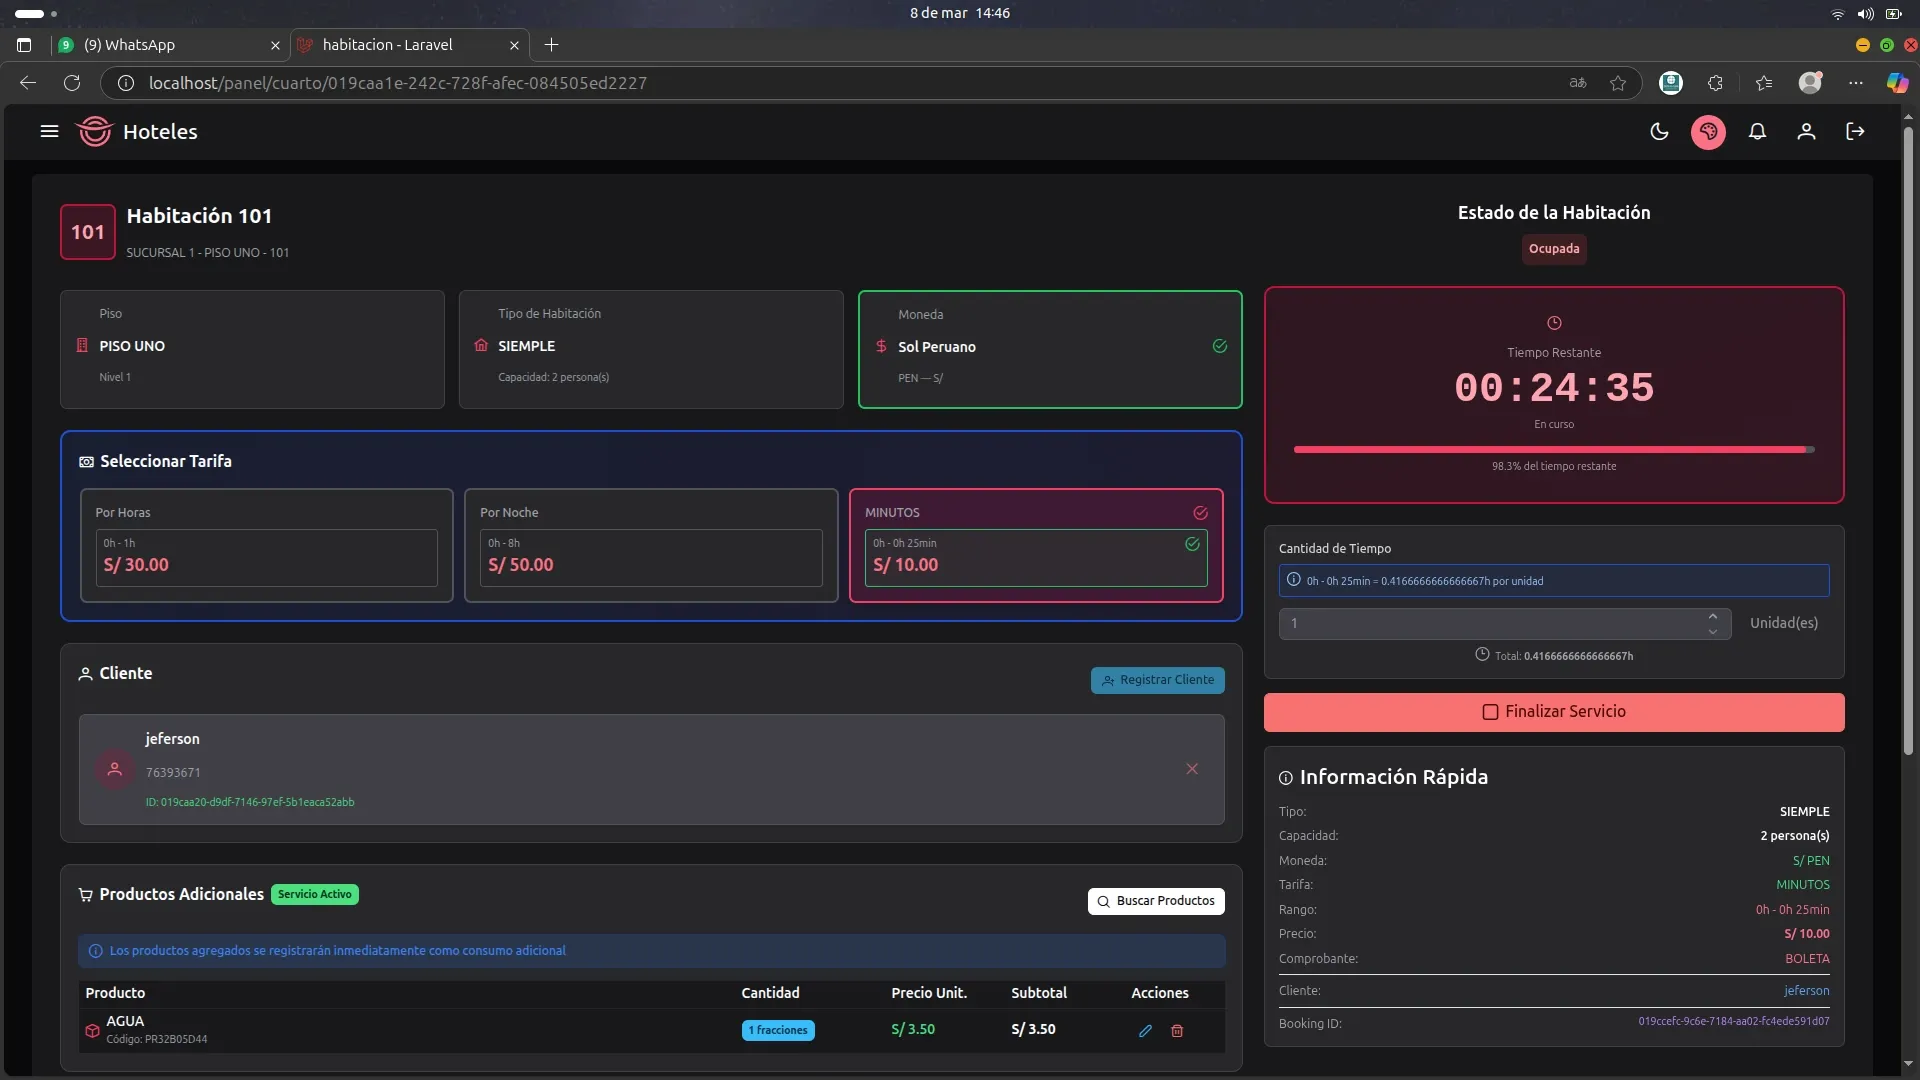
Task: Open user profile icon in header
Action: coord(1806,131)
